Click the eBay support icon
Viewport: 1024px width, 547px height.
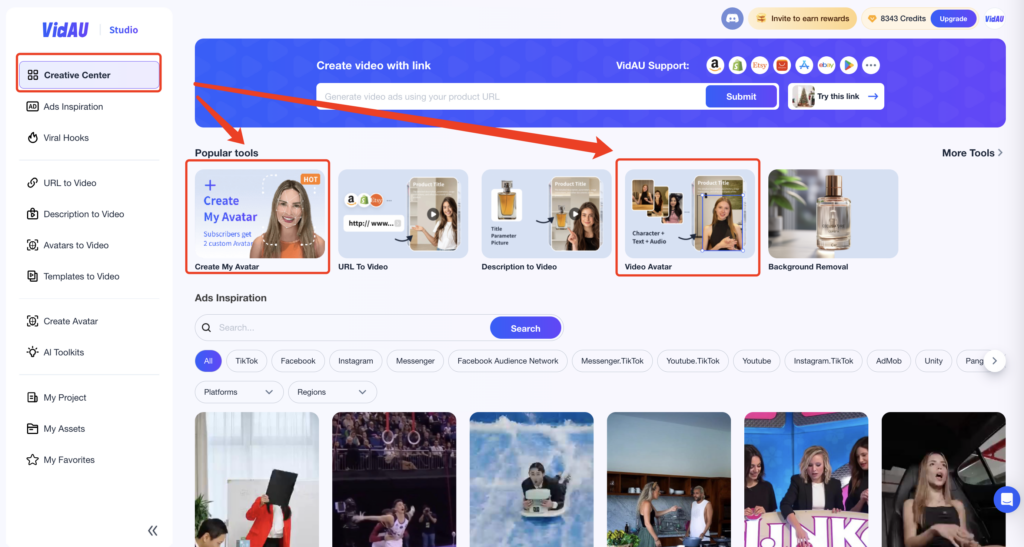click(x=826, y=65)
